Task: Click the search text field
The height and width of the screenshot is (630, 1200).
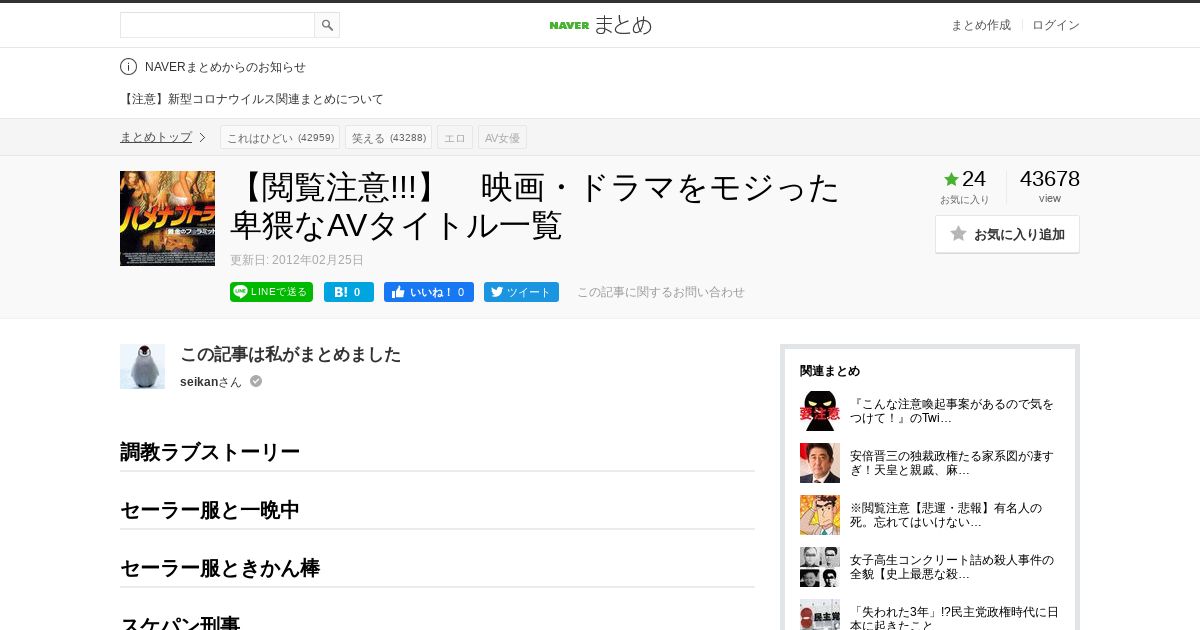Action: (218, 25)
